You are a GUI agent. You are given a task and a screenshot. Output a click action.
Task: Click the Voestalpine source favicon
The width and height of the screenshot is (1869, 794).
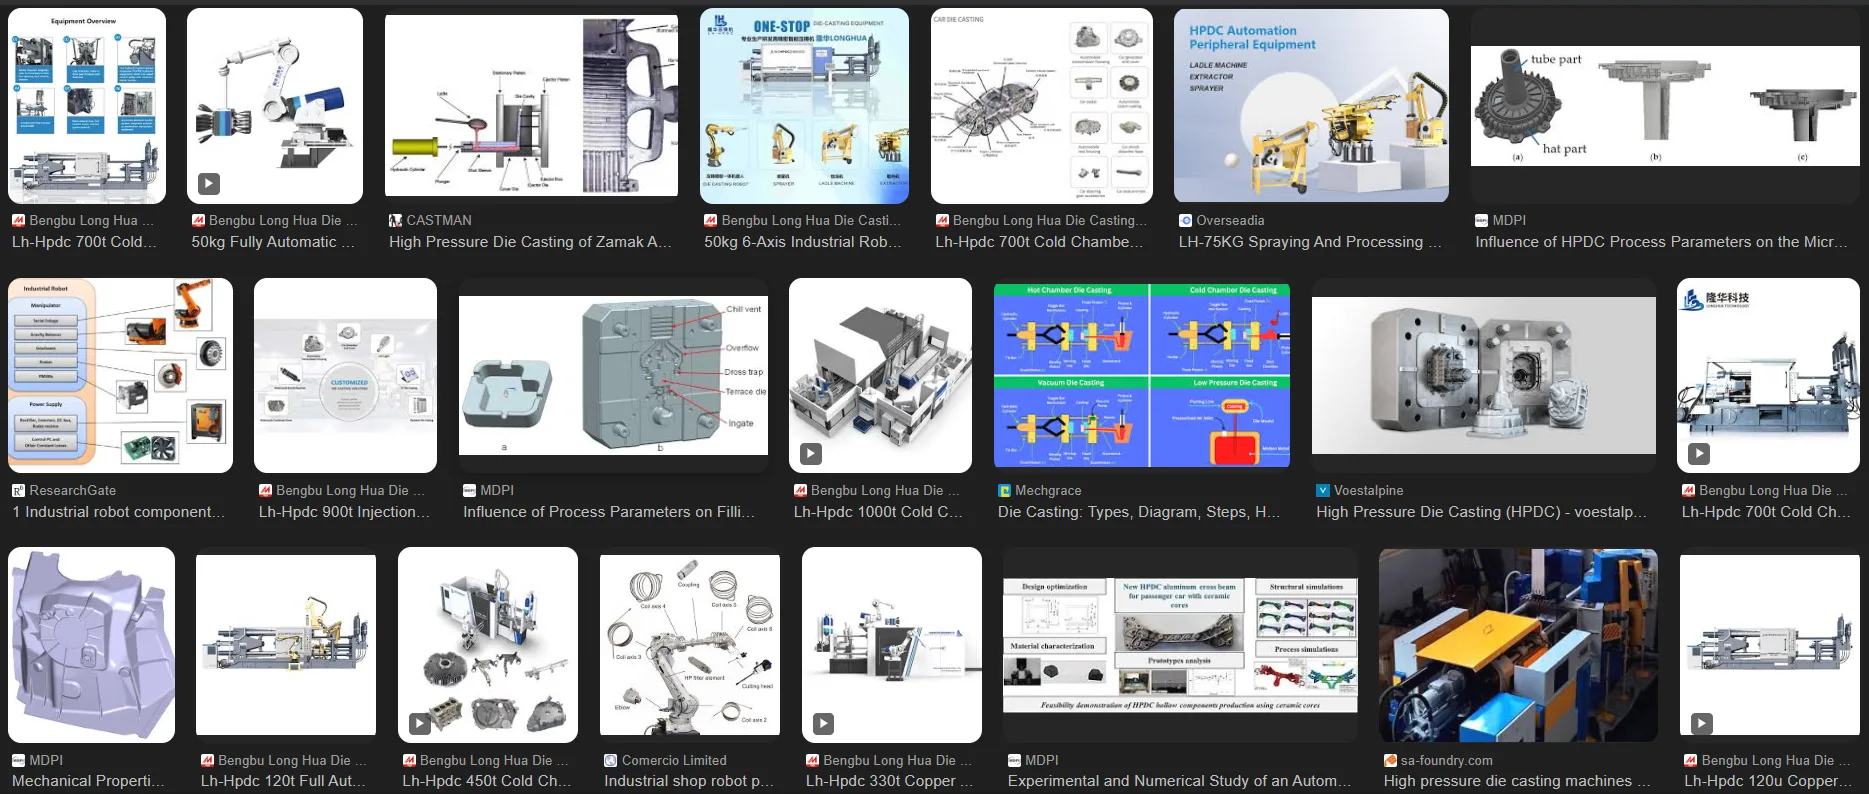click(x=1323, y=491)
